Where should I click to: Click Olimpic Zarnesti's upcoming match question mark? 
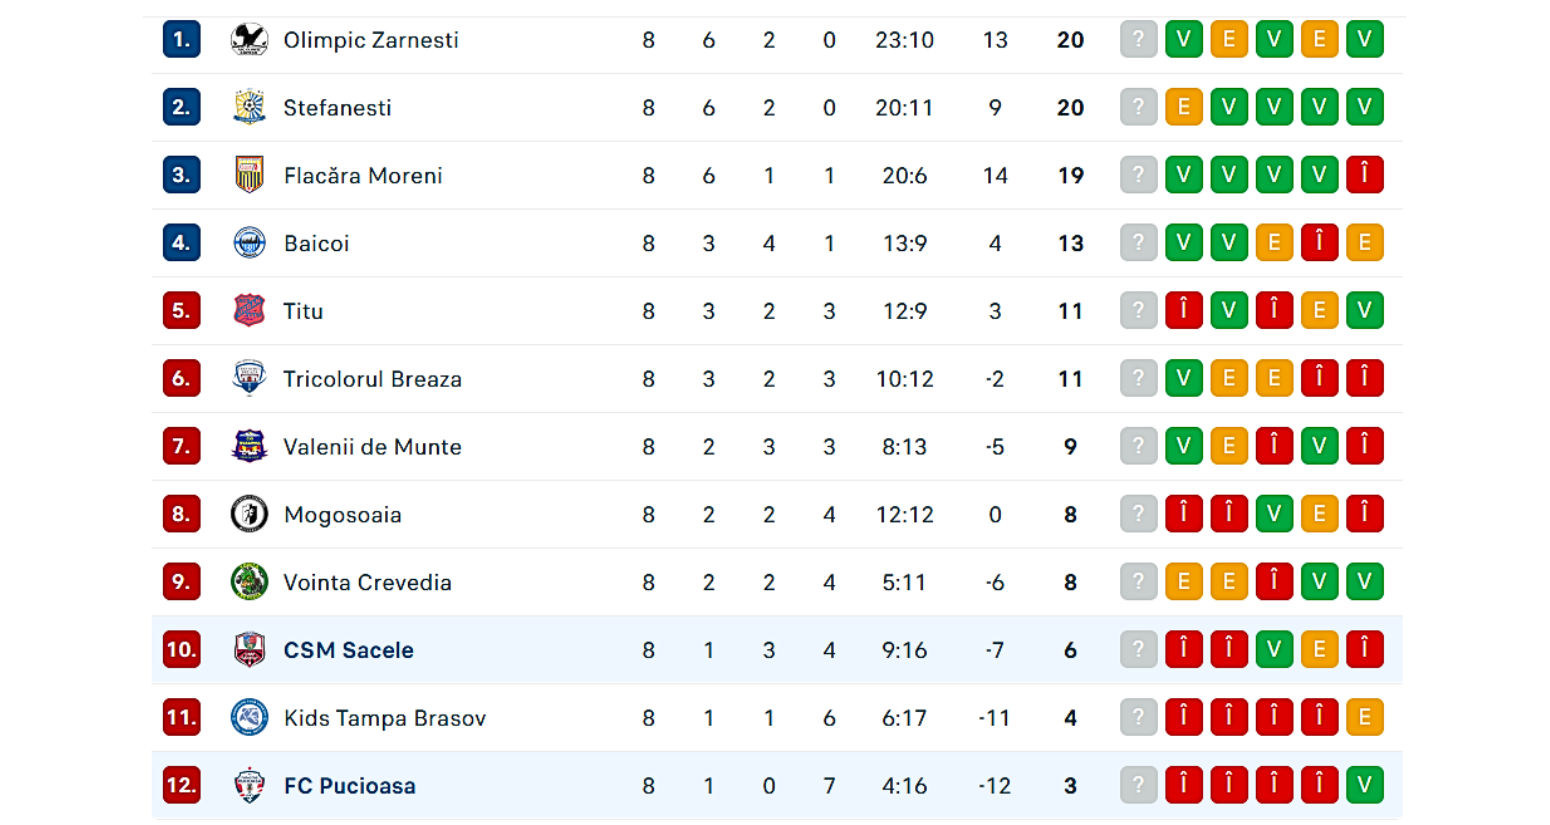[1138, 40]
